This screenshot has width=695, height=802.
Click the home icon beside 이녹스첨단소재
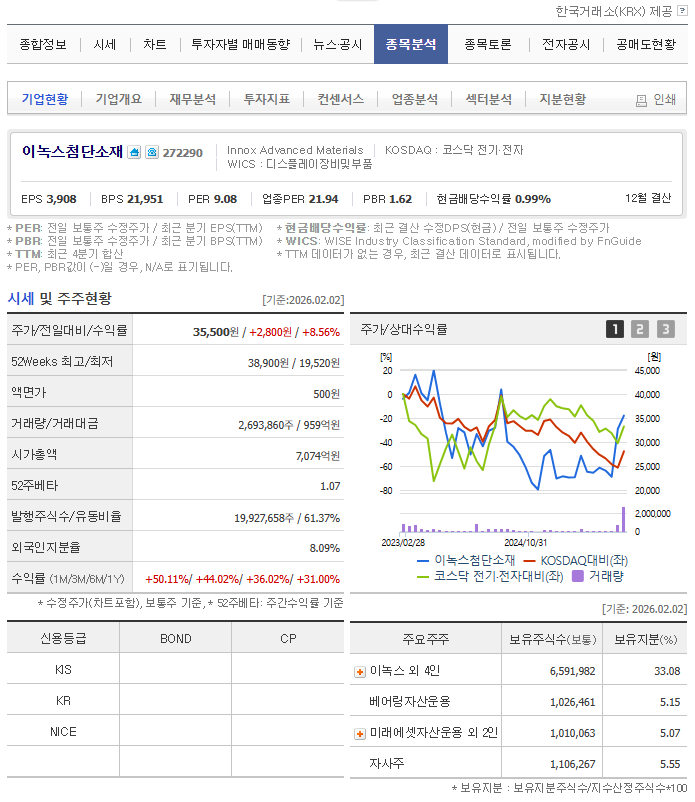[134, 152]
